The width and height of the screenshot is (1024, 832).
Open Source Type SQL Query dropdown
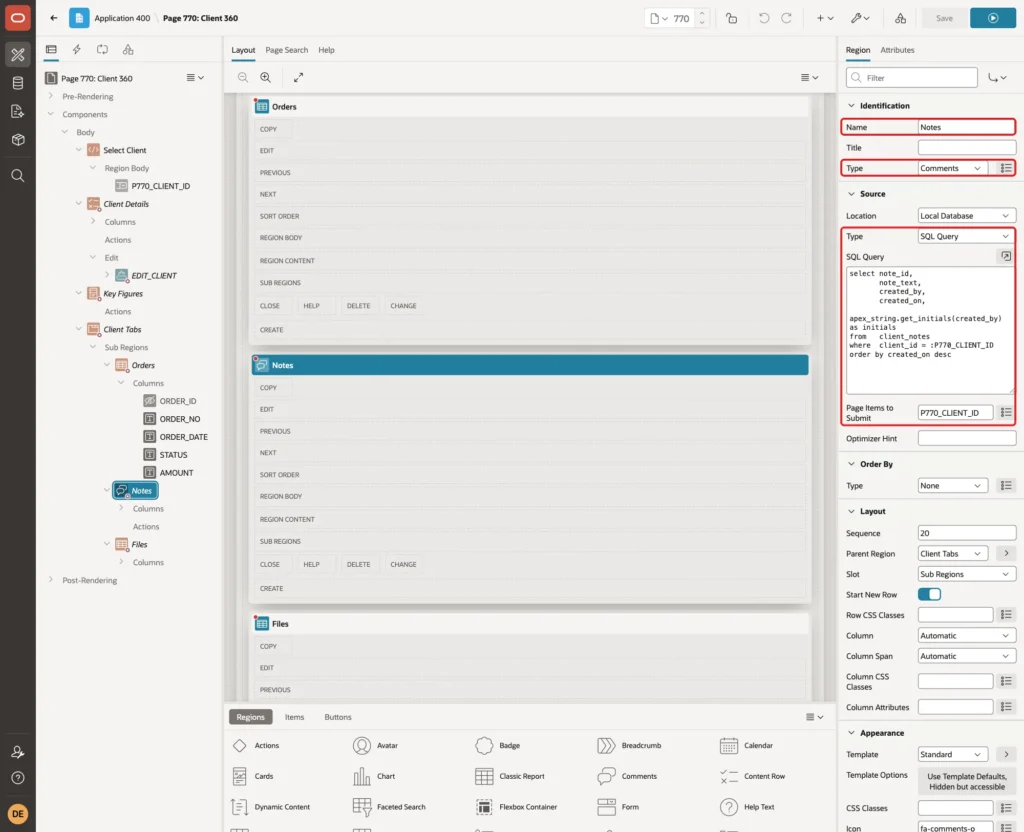966,236
